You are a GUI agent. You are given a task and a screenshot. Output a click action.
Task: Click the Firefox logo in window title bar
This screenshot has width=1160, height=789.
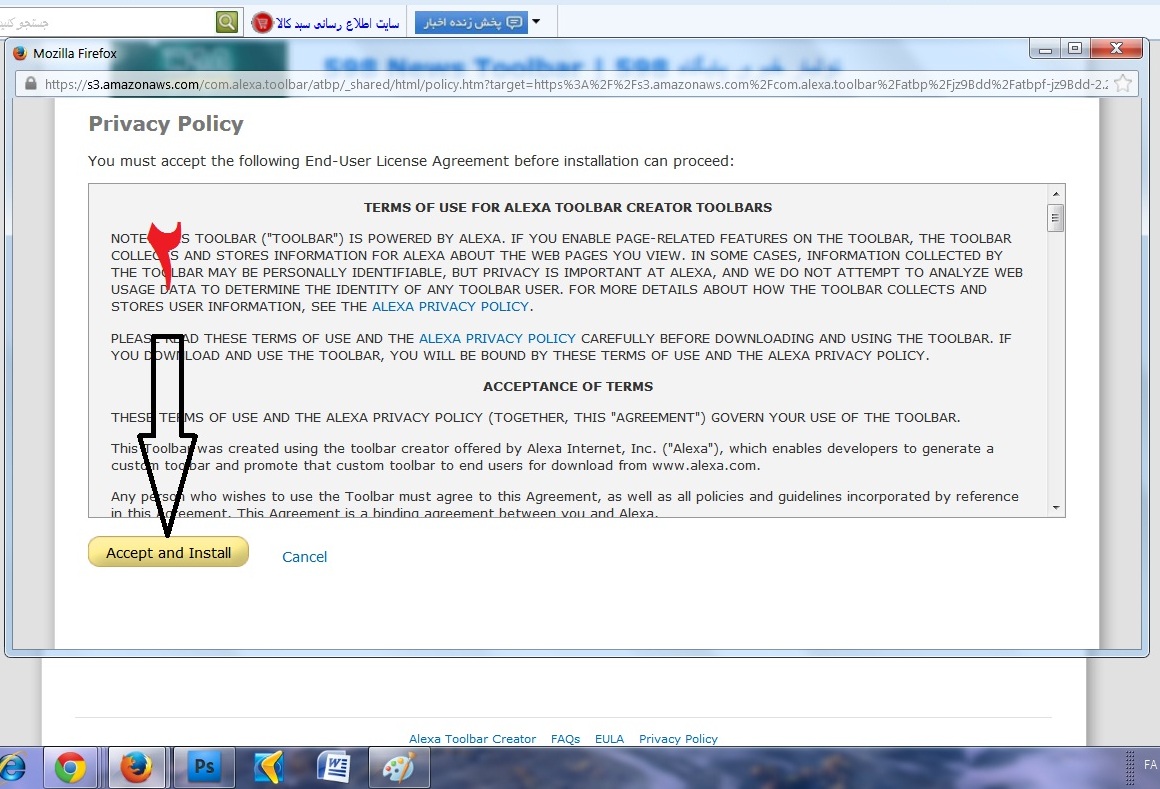[20, 53]
